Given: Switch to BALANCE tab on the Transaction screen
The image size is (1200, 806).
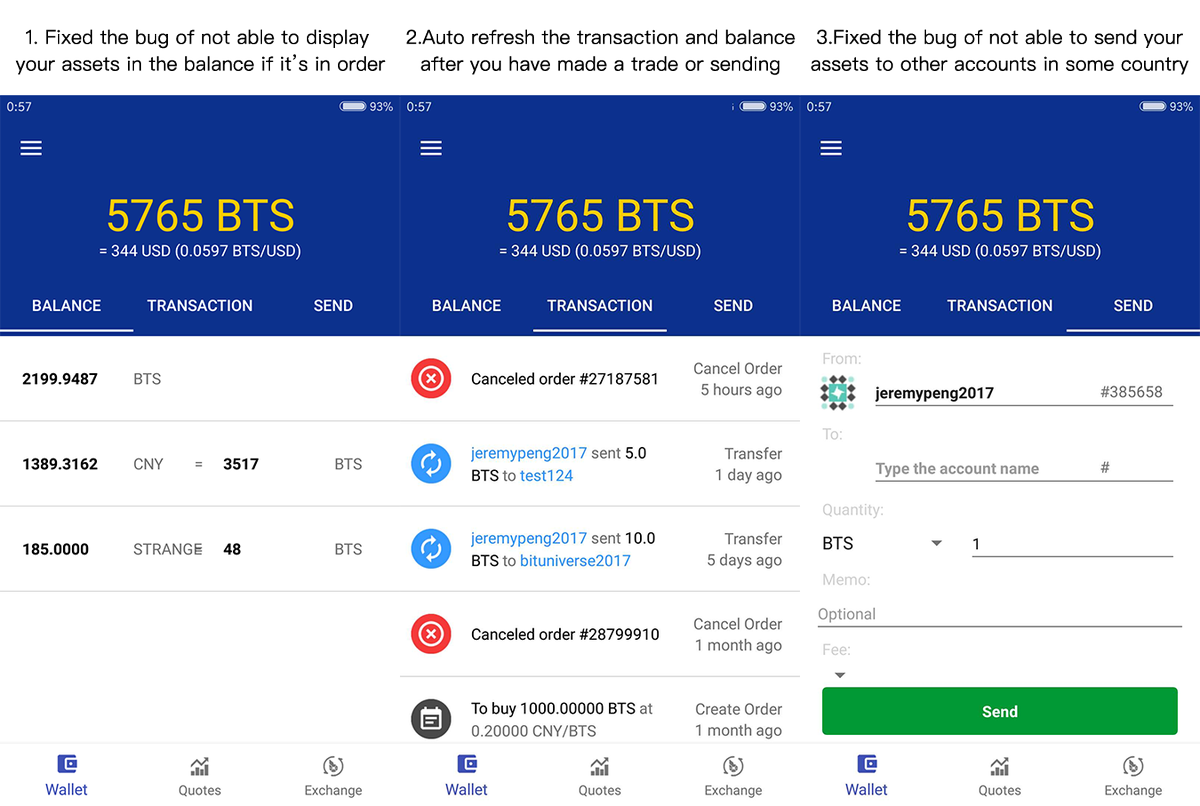Looking at the screenshot, I should pos(467,306).
